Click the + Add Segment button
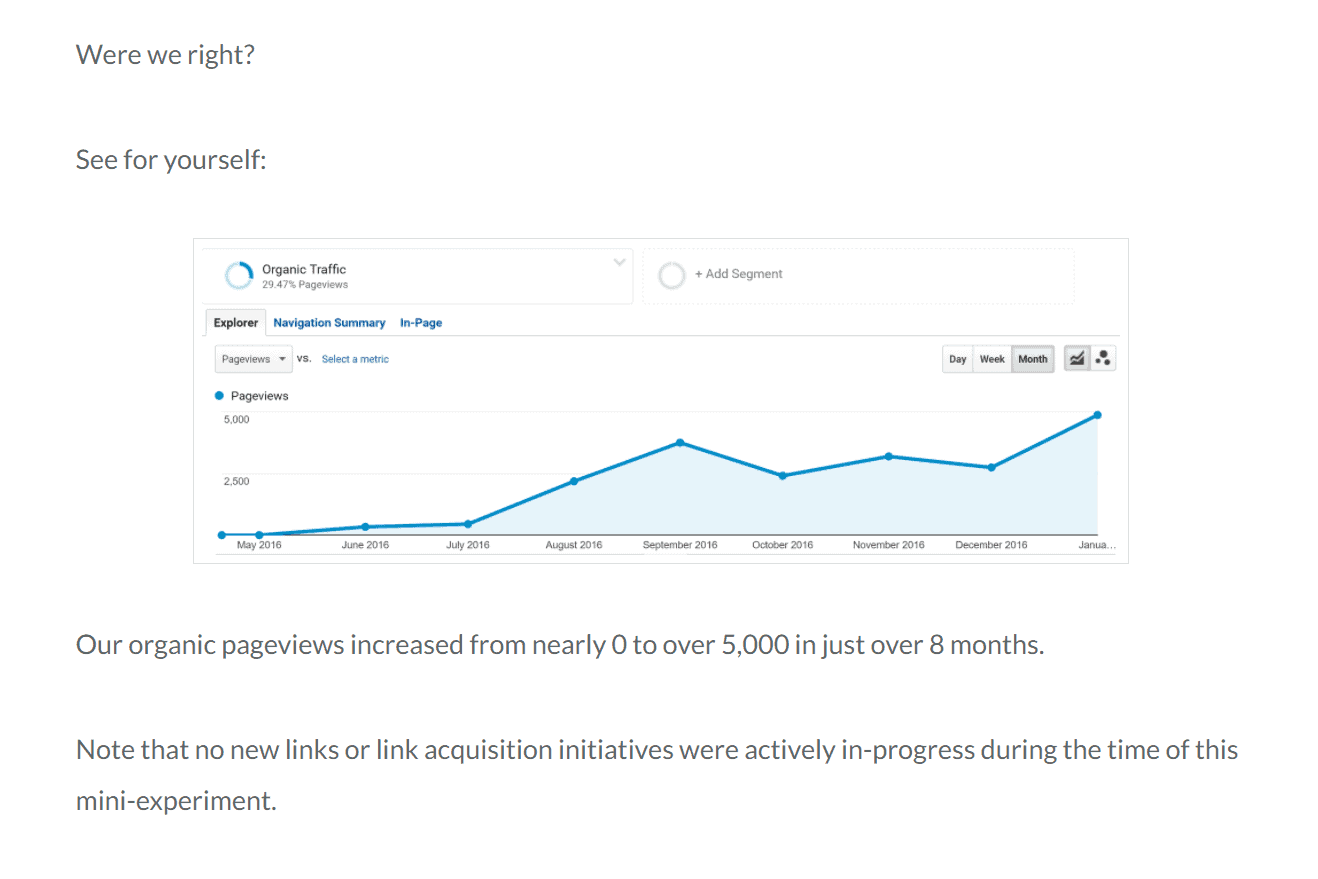 point(739,274)
